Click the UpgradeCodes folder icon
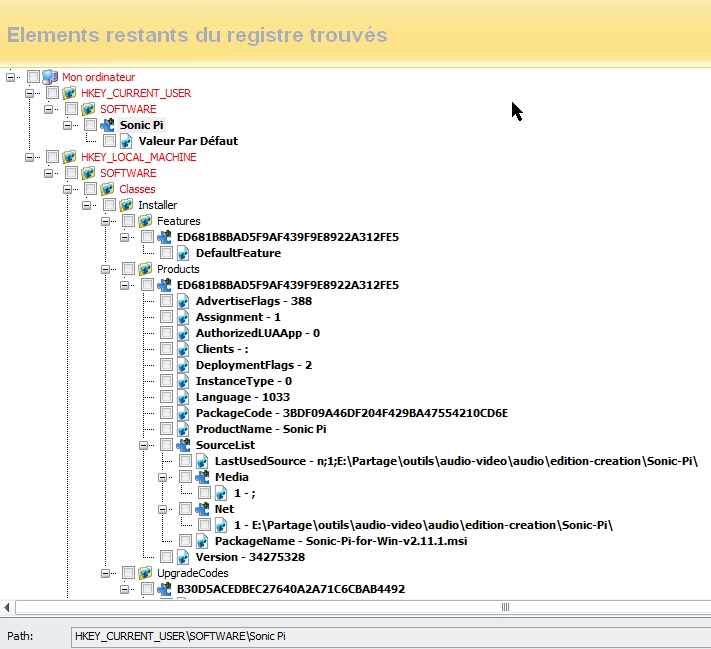Screen dimensions: 711x649 coord(146,573)
